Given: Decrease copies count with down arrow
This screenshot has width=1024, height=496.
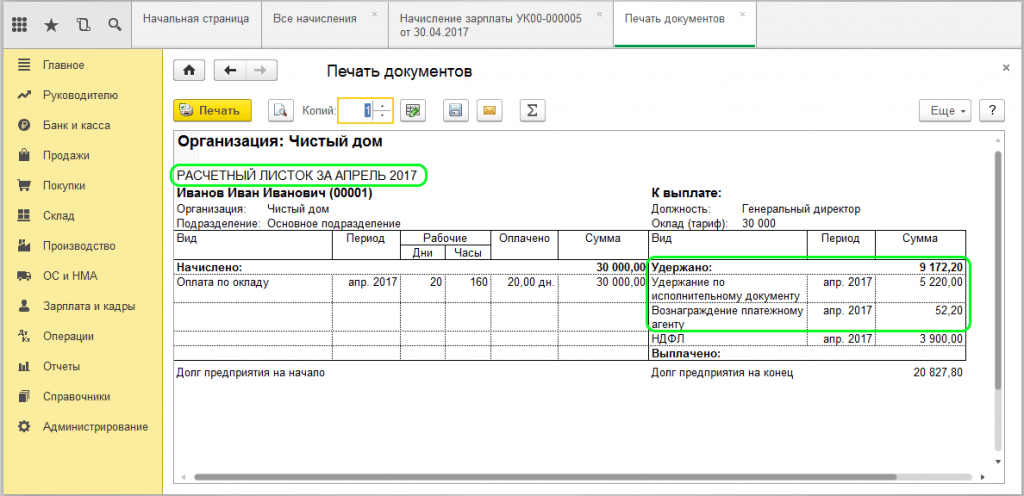Looking at the screenshot, I should (x=383, y=116).
